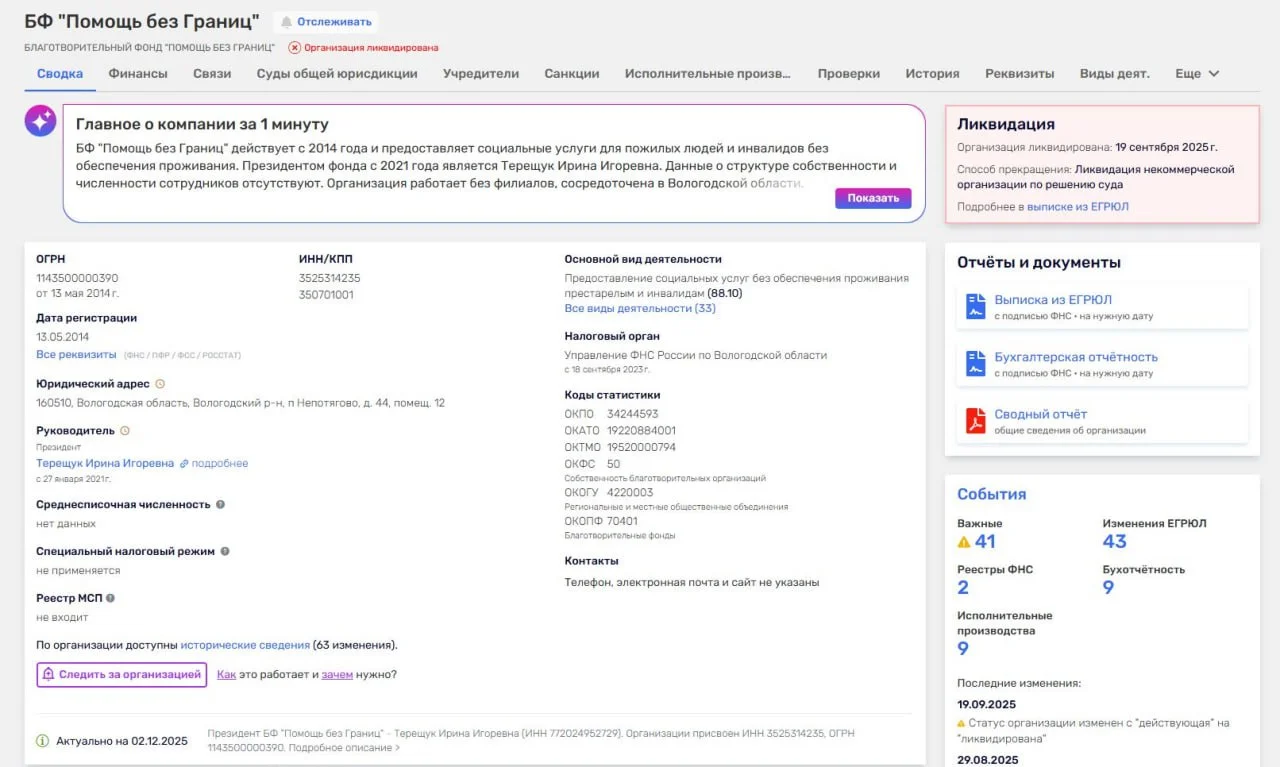
Task: Click the purple AI sparkle icon
Action: (40, 121)
